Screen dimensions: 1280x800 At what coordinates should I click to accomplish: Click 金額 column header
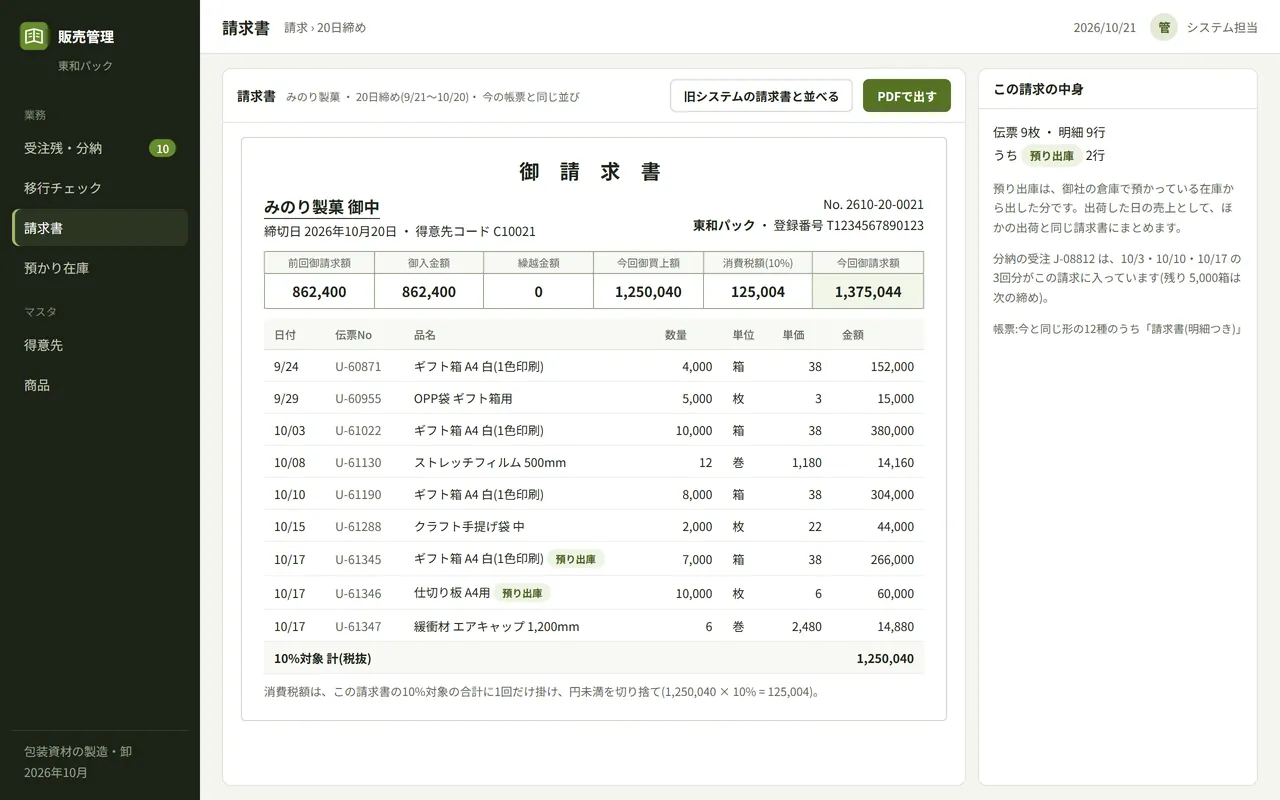(x=853, y=335)
